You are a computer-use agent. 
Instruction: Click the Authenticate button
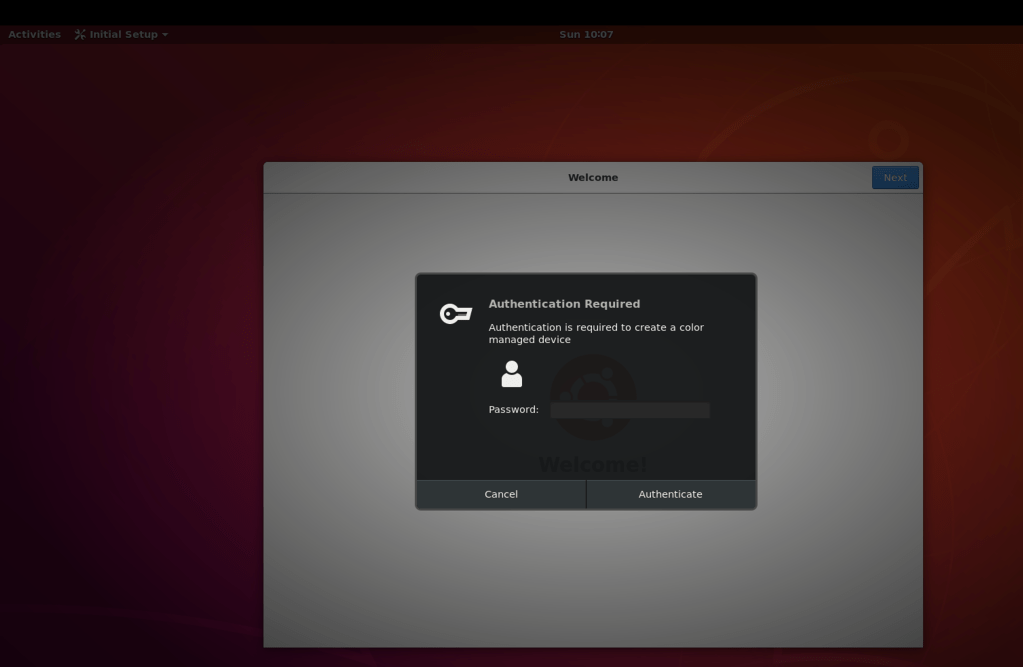[x=671, y=494]
